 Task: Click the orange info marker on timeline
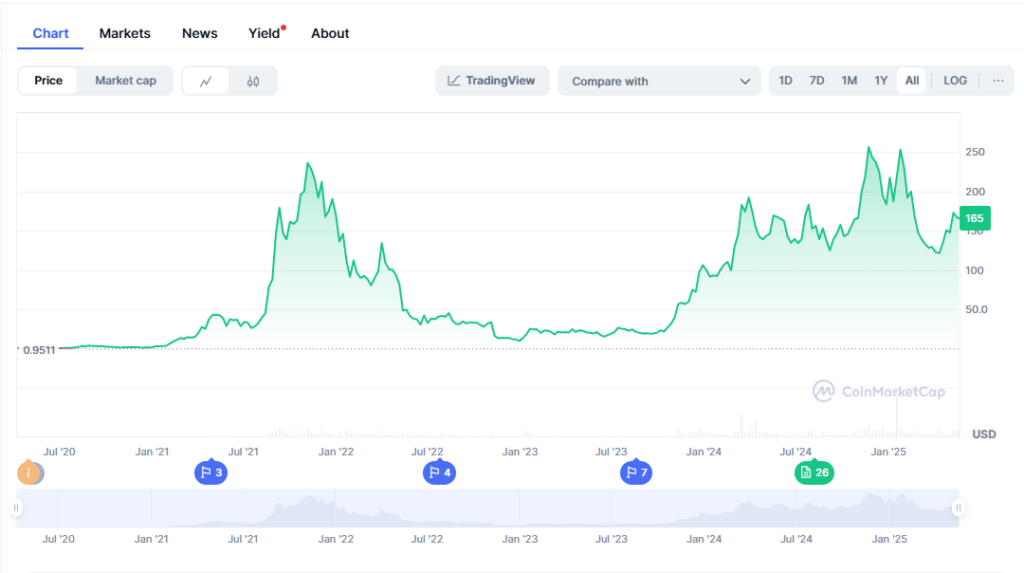[29, 472]
